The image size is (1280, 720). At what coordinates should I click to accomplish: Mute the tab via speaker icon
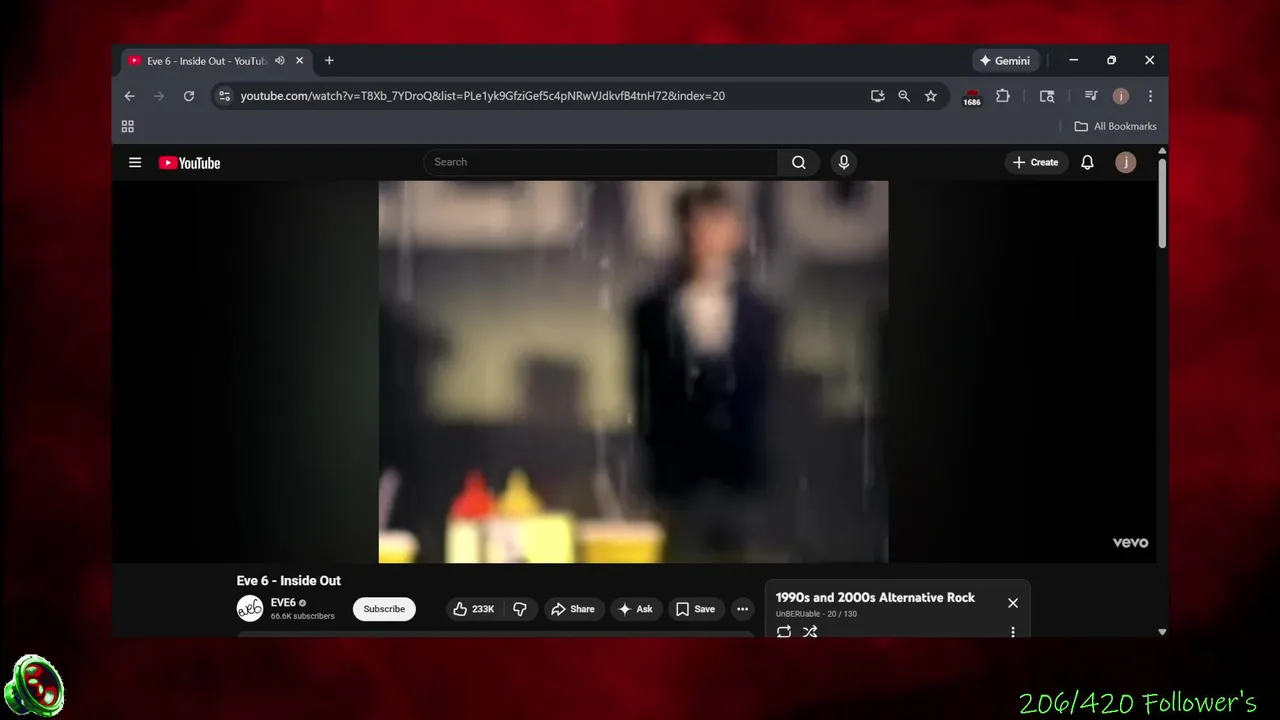280,61
